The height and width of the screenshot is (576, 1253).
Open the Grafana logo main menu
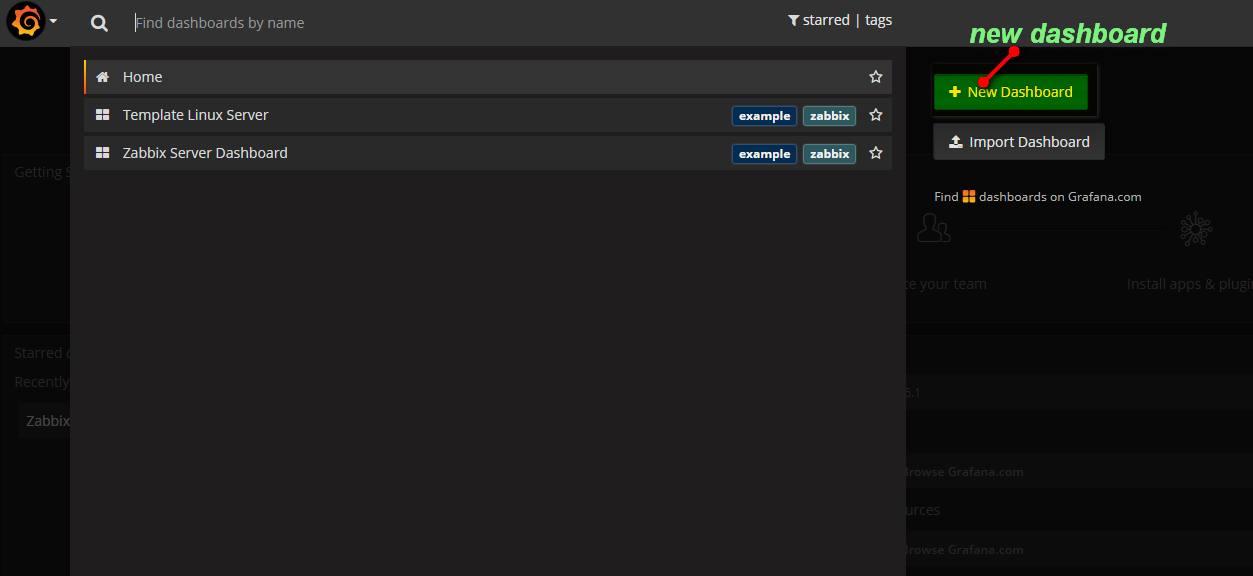point(26,21)
